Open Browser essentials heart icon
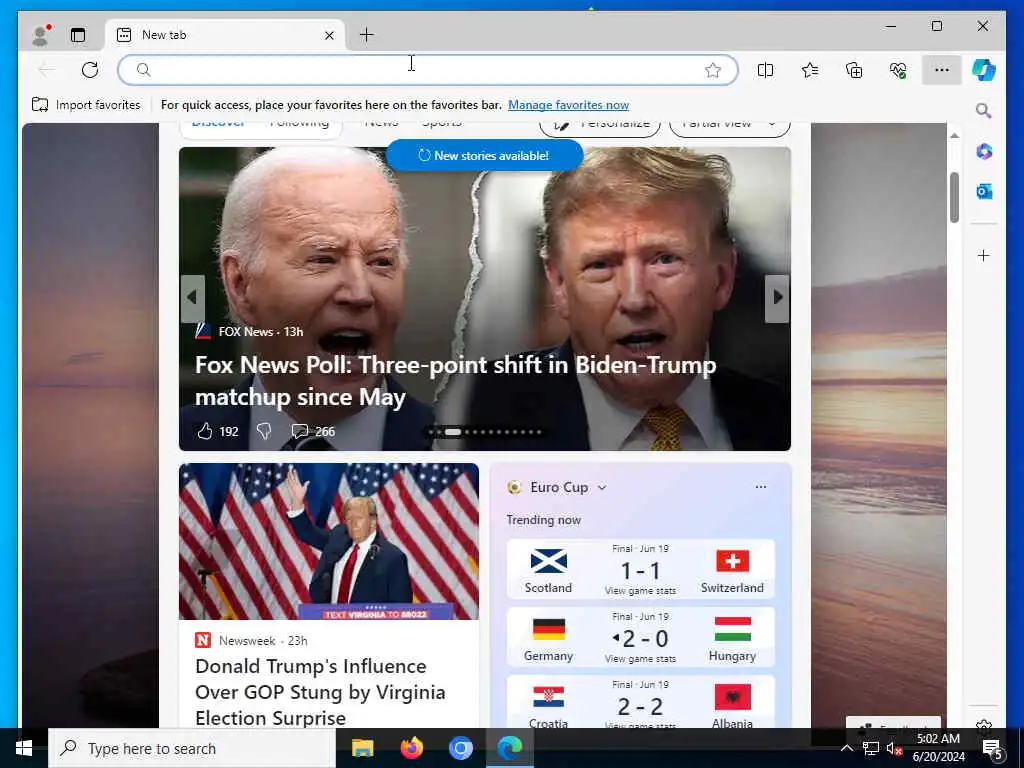1024x768 pixels. click(x=898, y=70)
